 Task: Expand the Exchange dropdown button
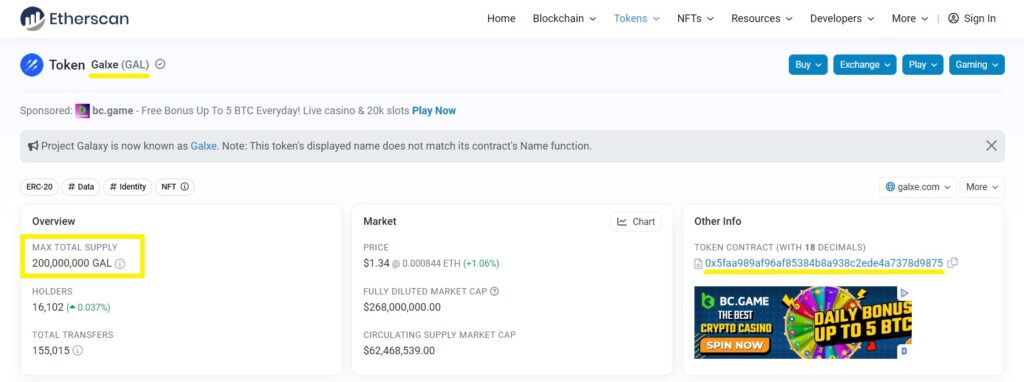[x=865, y=65]
